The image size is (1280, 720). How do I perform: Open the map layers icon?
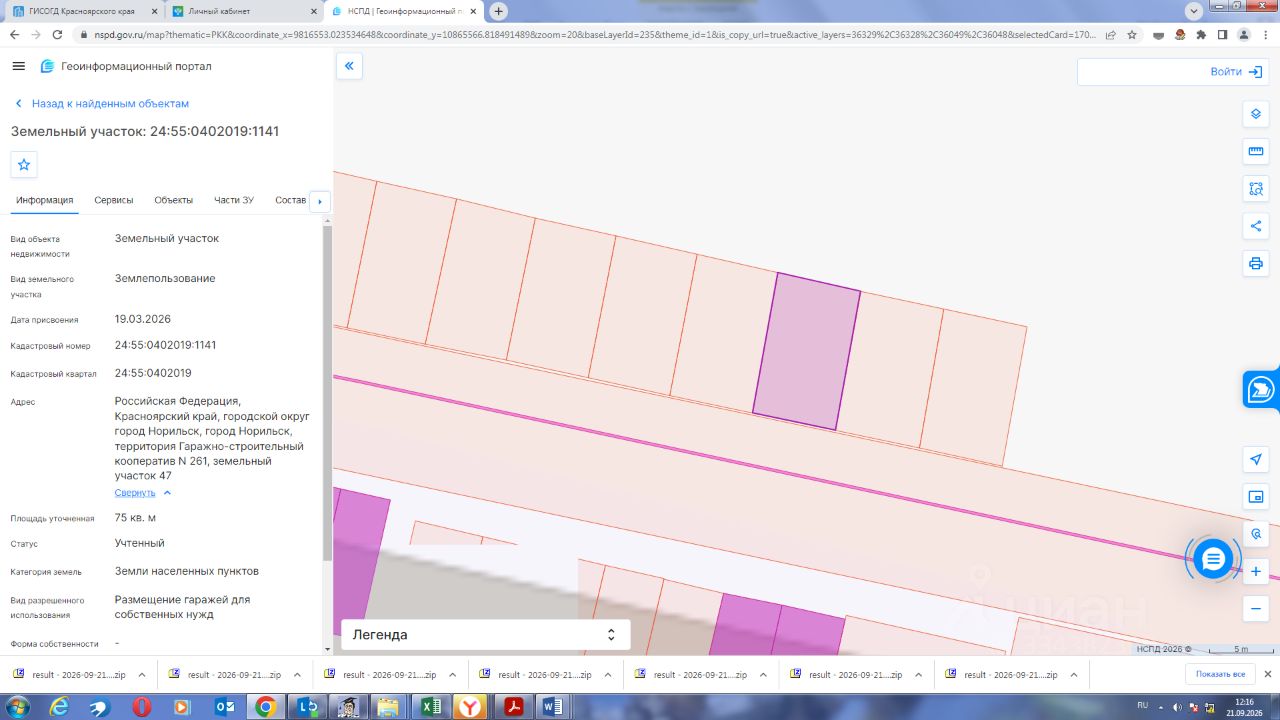(x=1256, y=114)
